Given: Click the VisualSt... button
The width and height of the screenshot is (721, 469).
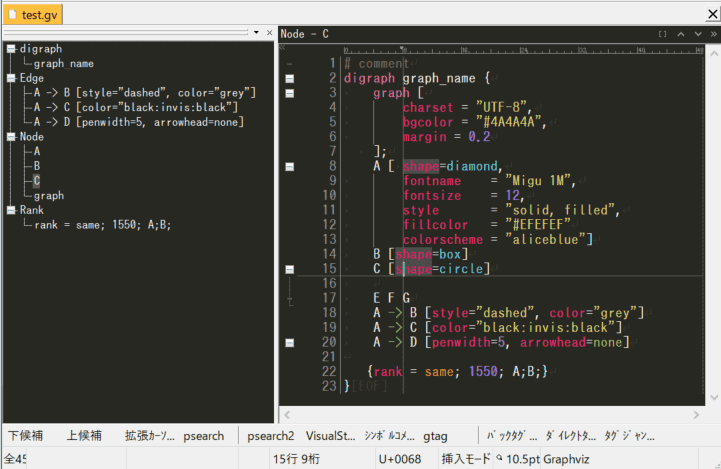Looking at the screenshot, I should point(331,435).
